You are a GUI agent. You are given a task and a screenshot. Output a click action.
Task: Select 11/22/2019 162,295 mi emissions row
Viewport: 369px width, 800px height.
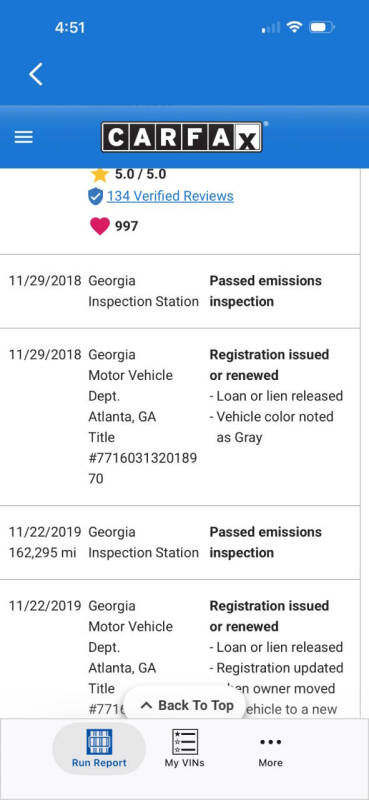180,542
